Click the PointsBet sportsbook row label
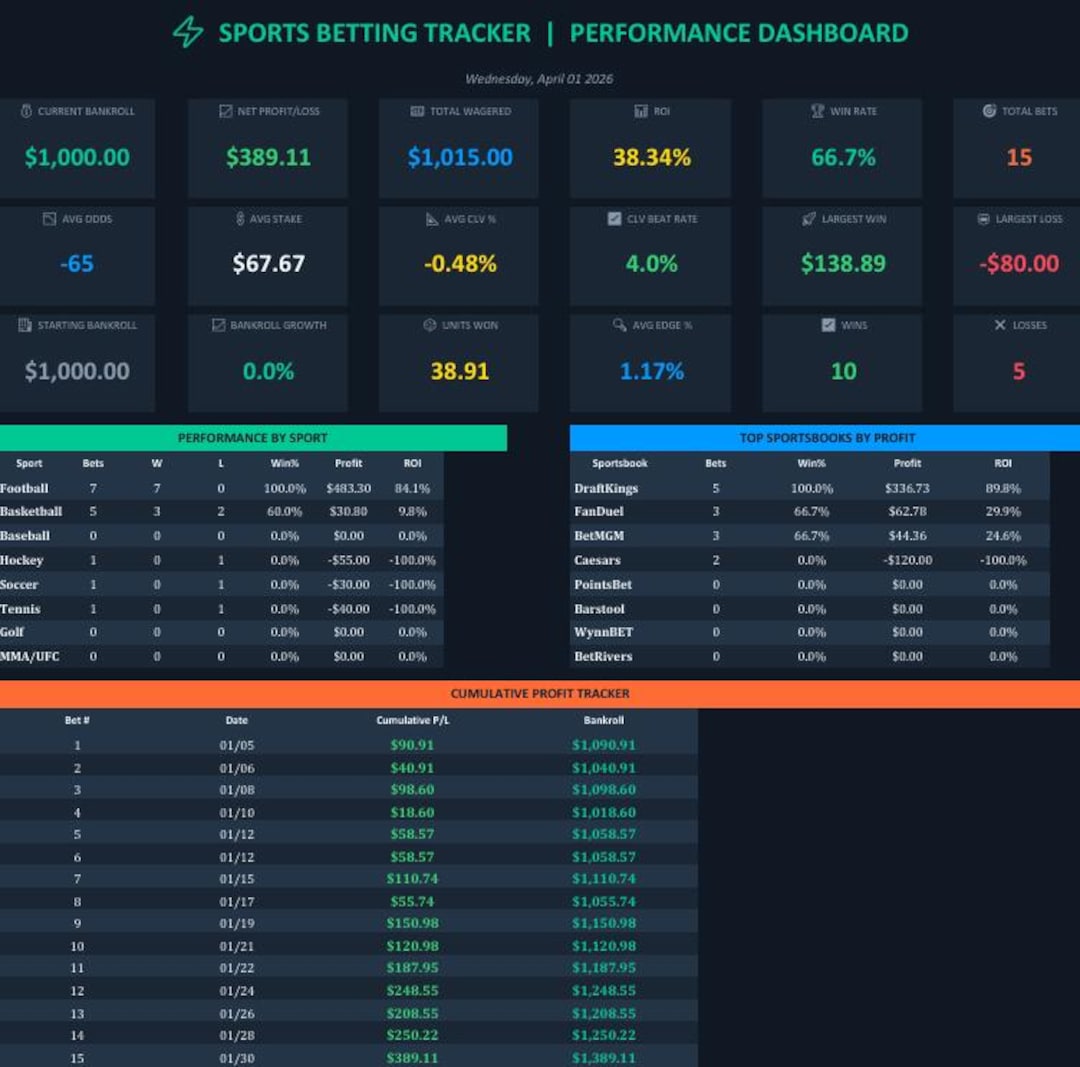The image size is (1080, 1067). pos(603,585)
